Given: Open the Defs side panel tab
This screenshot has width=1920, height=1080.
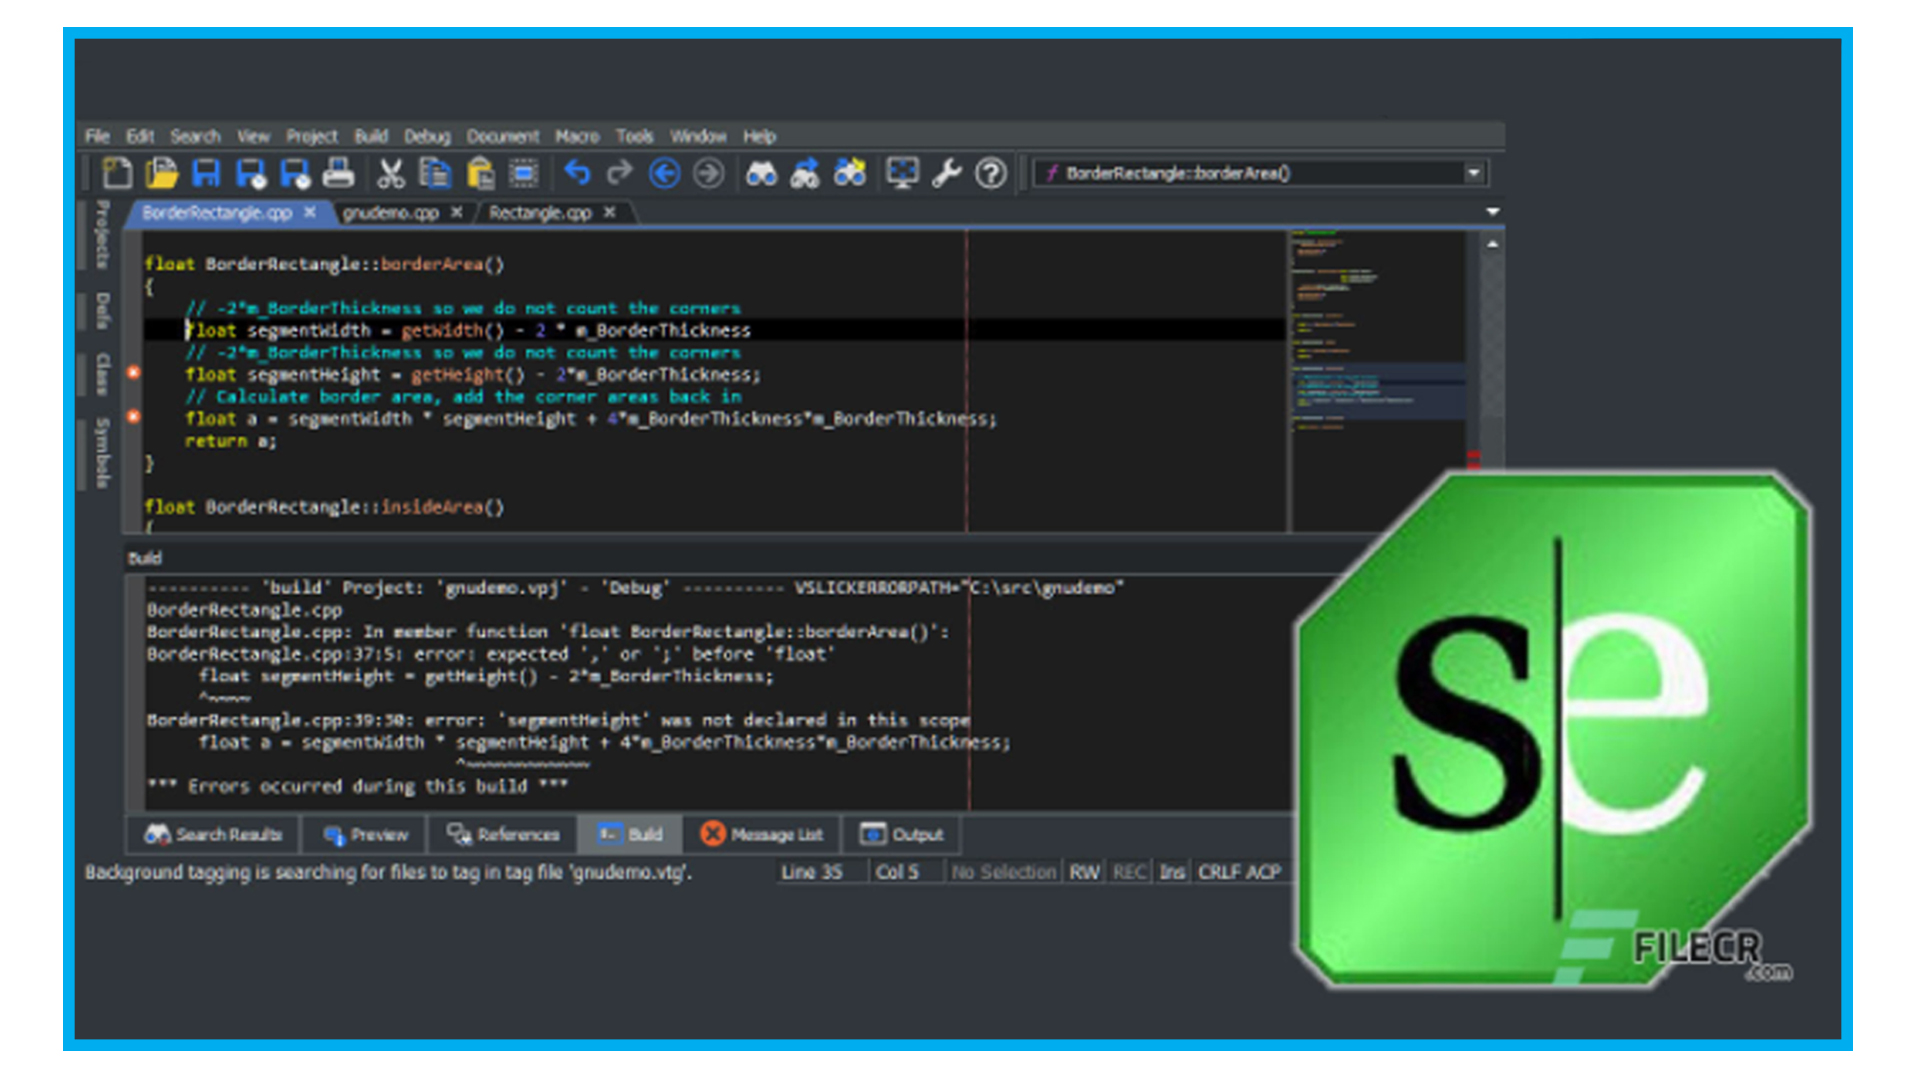Looking at the screenshot, I should [x=102, y=310].
